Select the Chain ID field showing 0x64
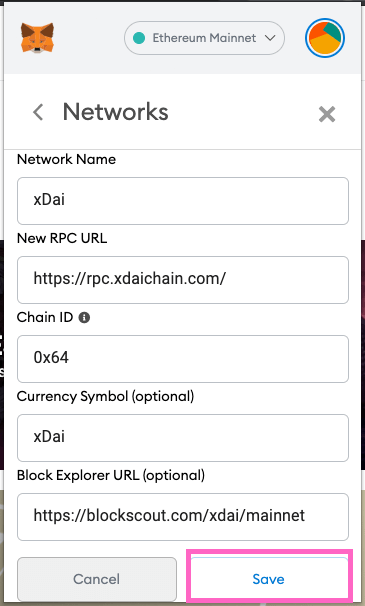 click(x=183, y=359)
